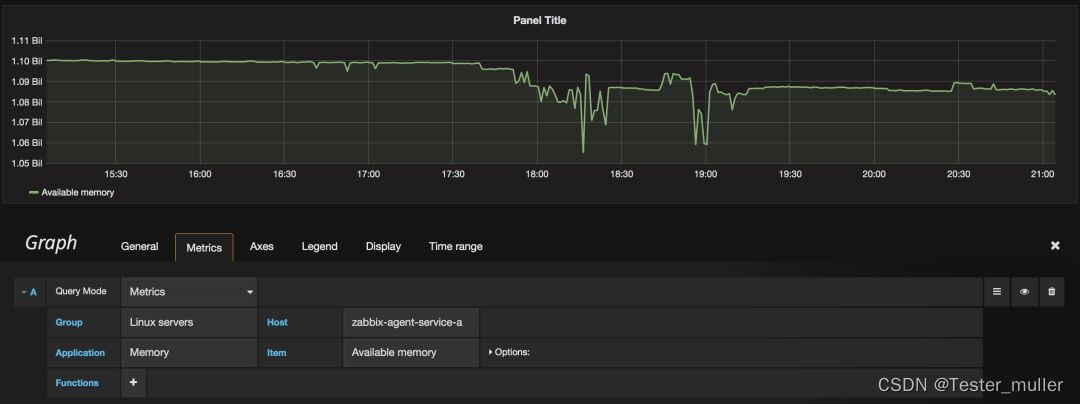Add a function with the plus button
The width and height of the screenshot is (1080, 404).
(x=133, y=382)
